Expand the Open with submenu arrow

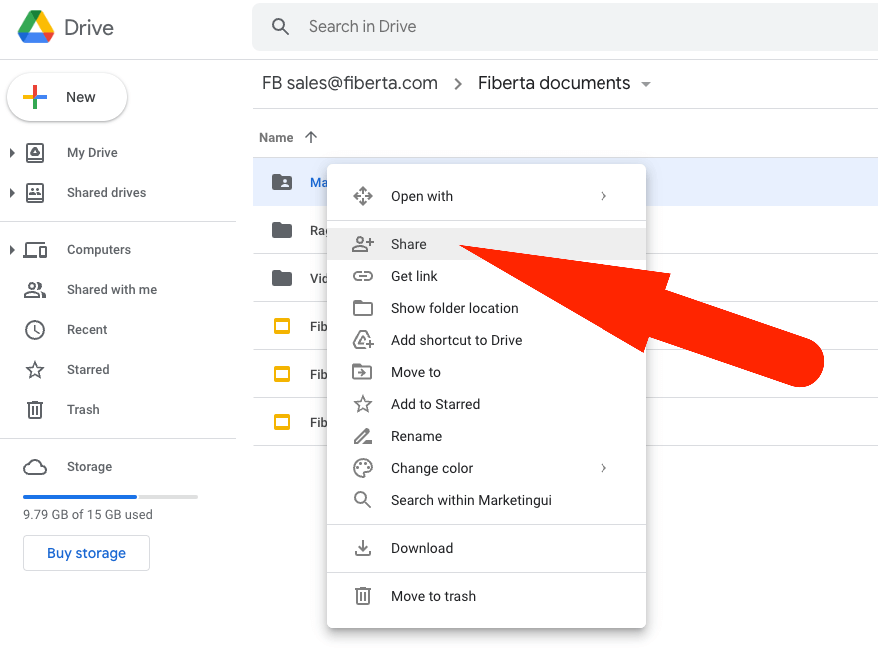pos(603,196)
